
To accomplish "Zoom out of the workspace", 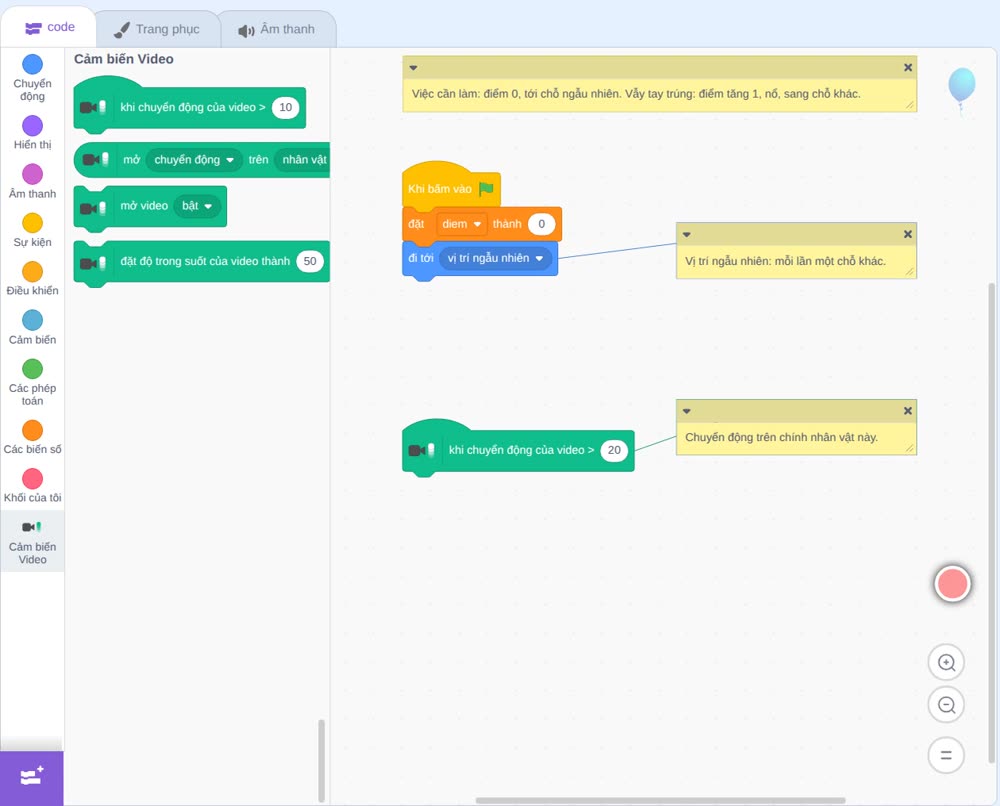I will 946,705.
